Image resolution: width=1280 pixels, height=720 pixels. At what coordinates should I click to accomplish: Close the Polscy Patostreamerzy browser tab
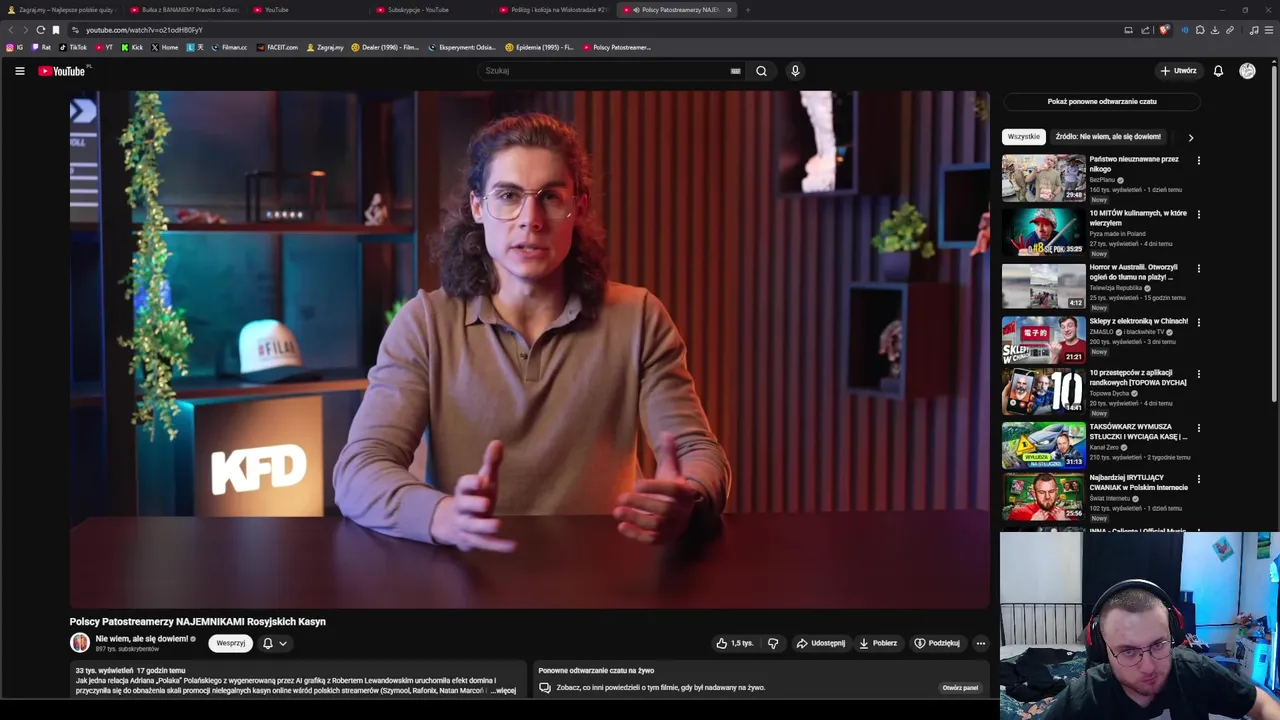click(729, 10)
